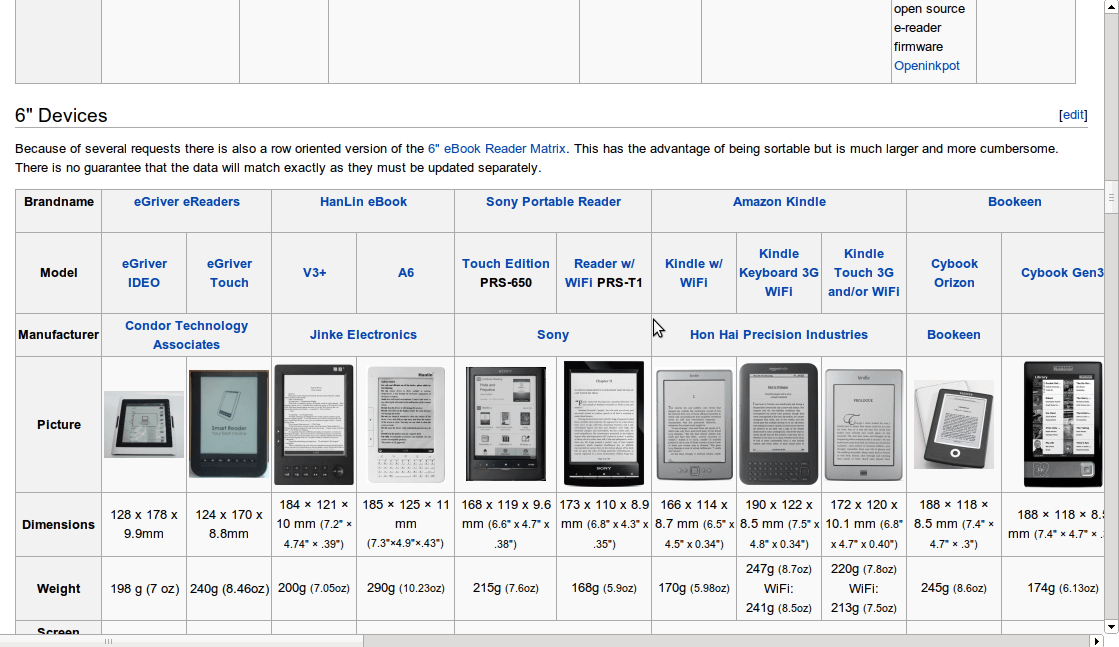Open the Touch Edition model link

pos(506,264)
